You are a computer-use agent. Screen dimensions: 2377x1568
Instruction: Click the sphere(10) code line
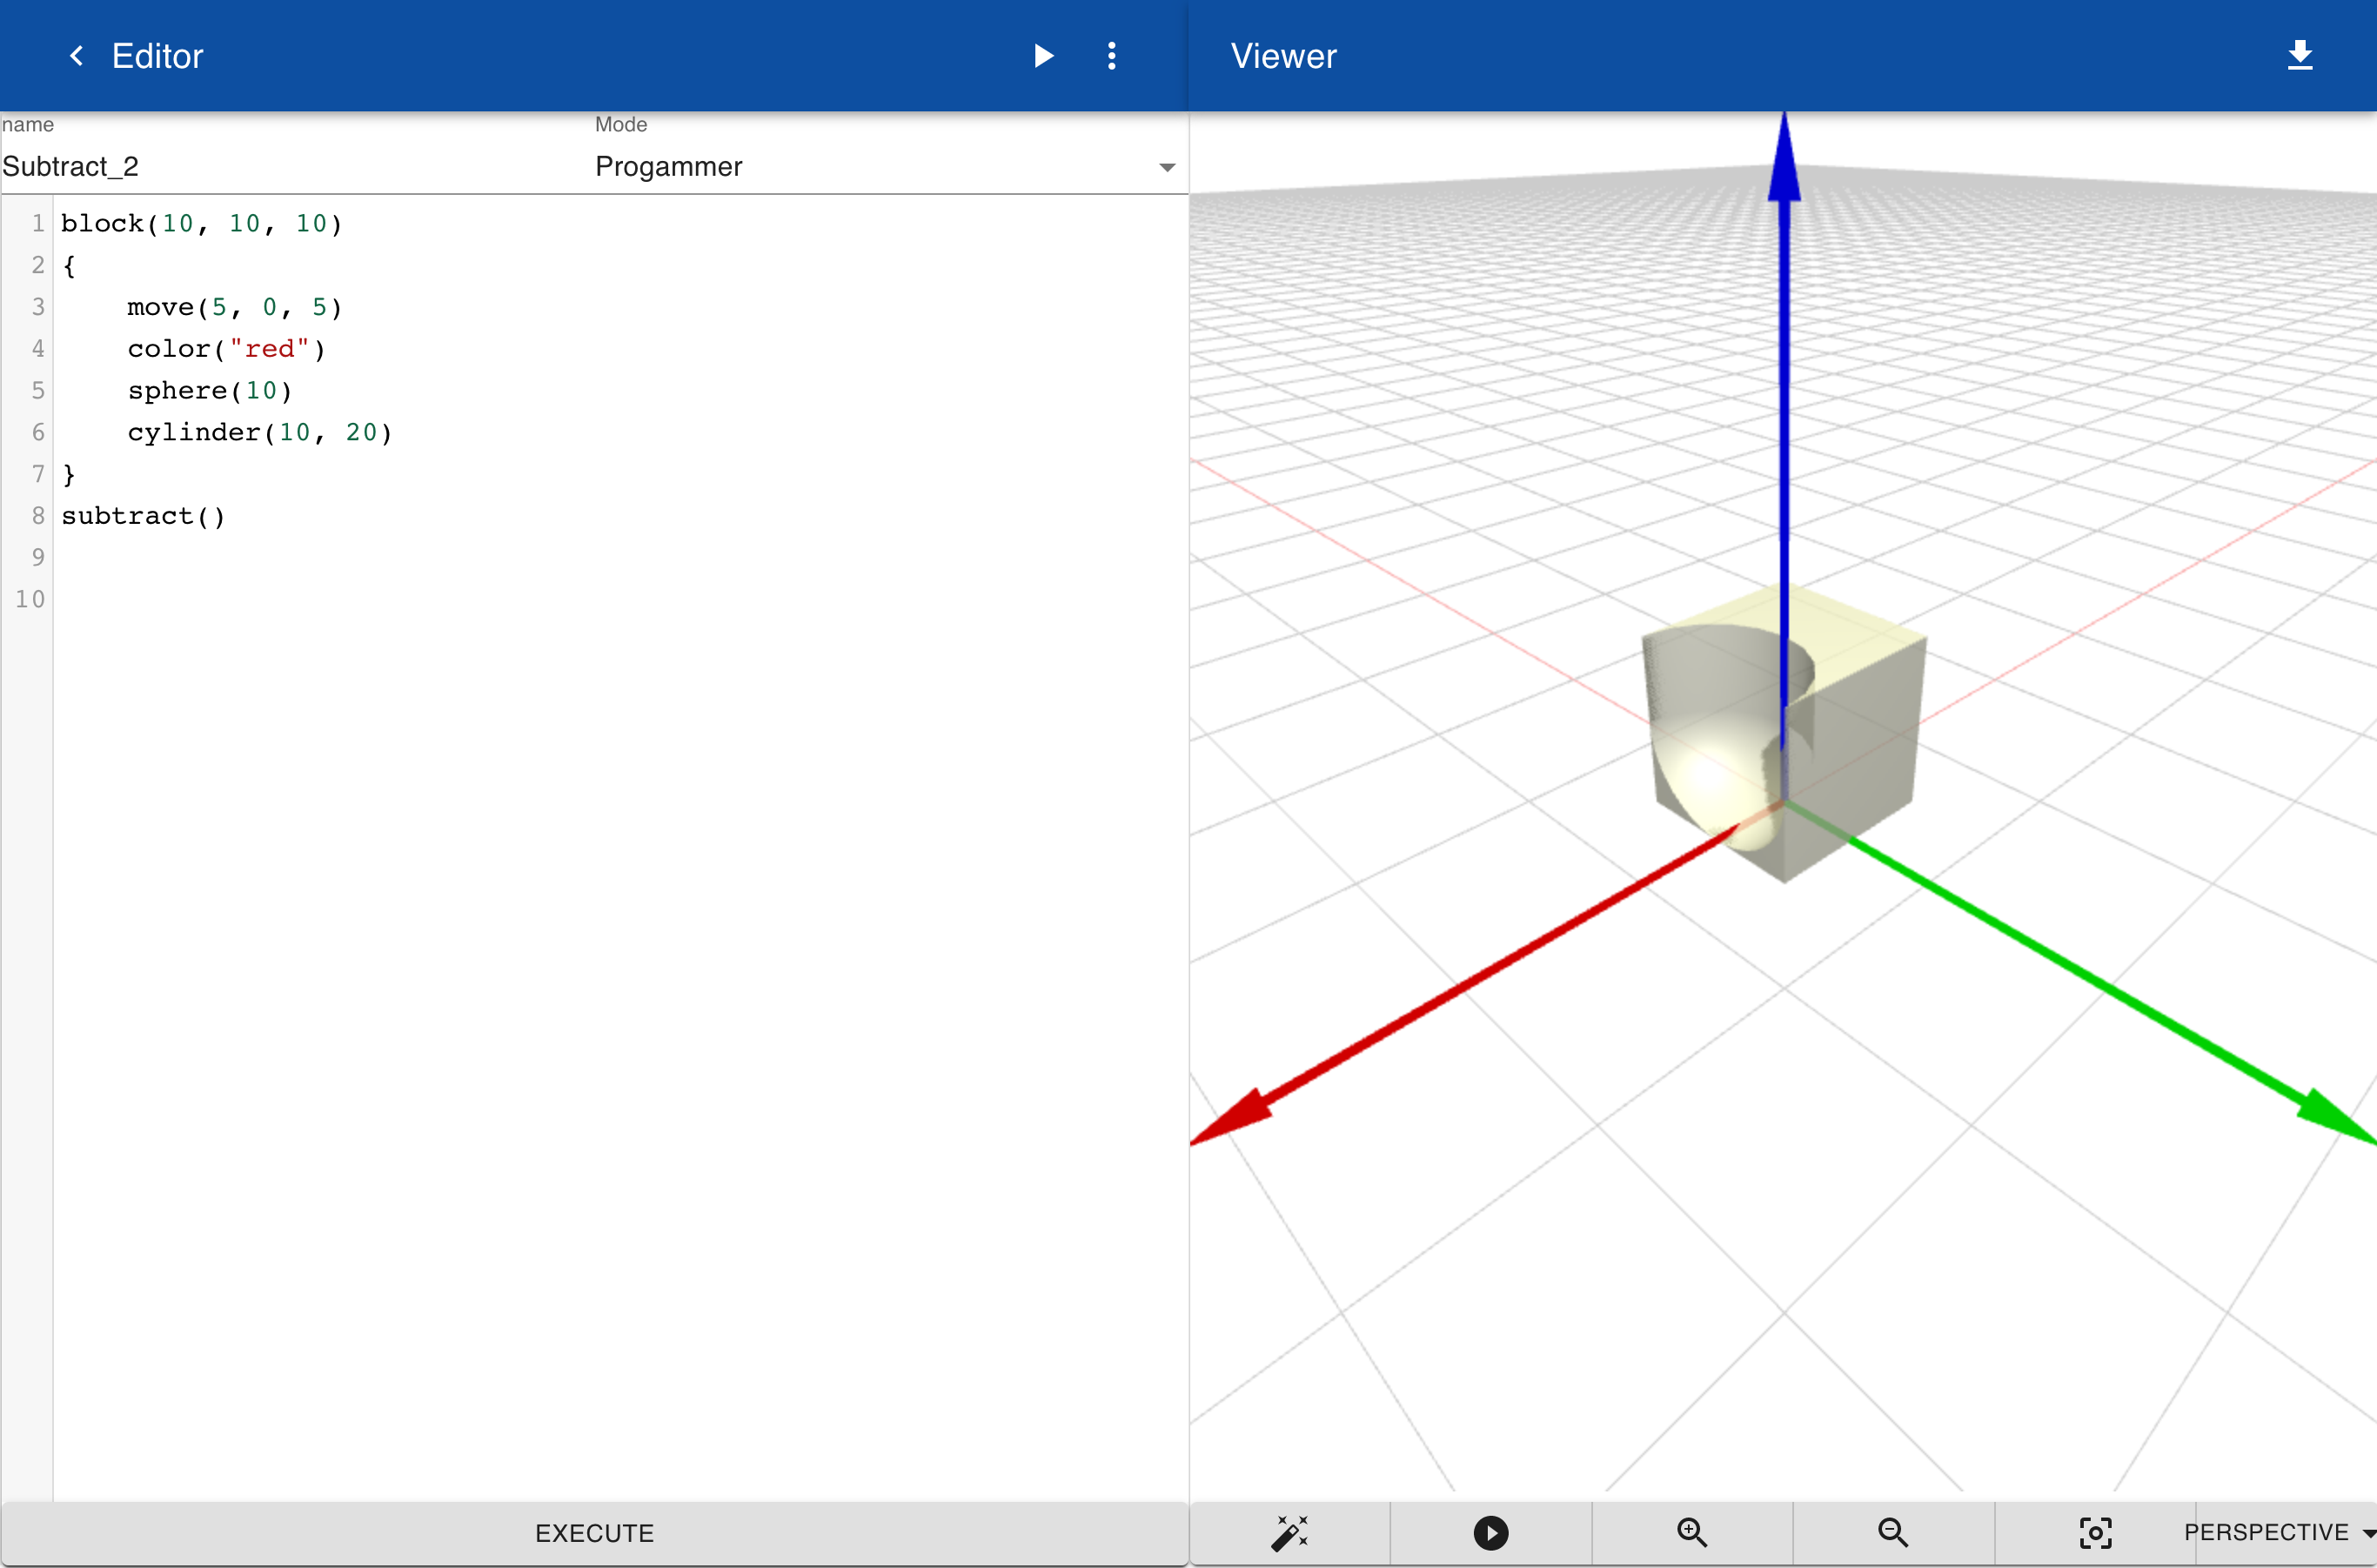210,391
